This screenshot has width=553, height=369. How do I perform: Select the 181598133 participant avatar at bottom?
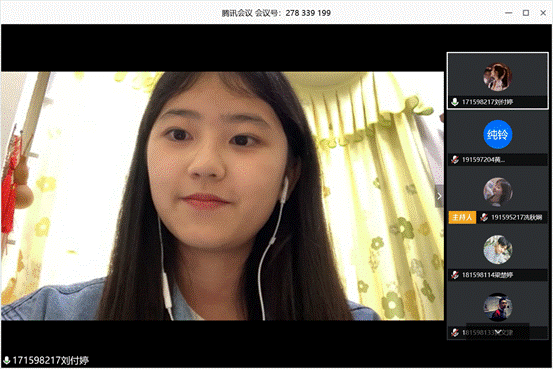(497, 307)
